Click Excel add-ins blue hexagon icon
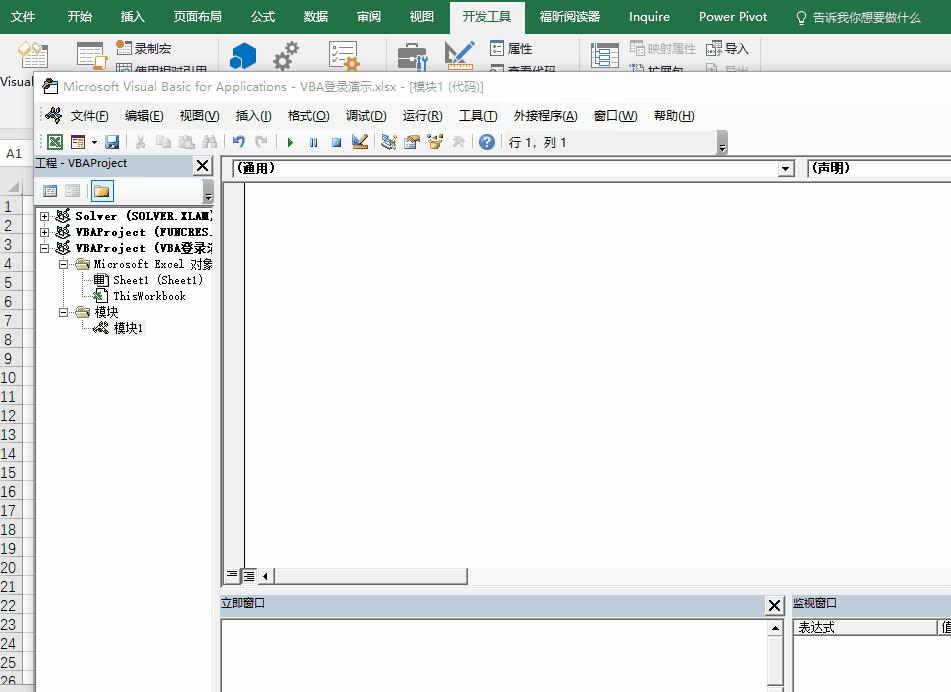951x692 pixels. tap(243, 55)
